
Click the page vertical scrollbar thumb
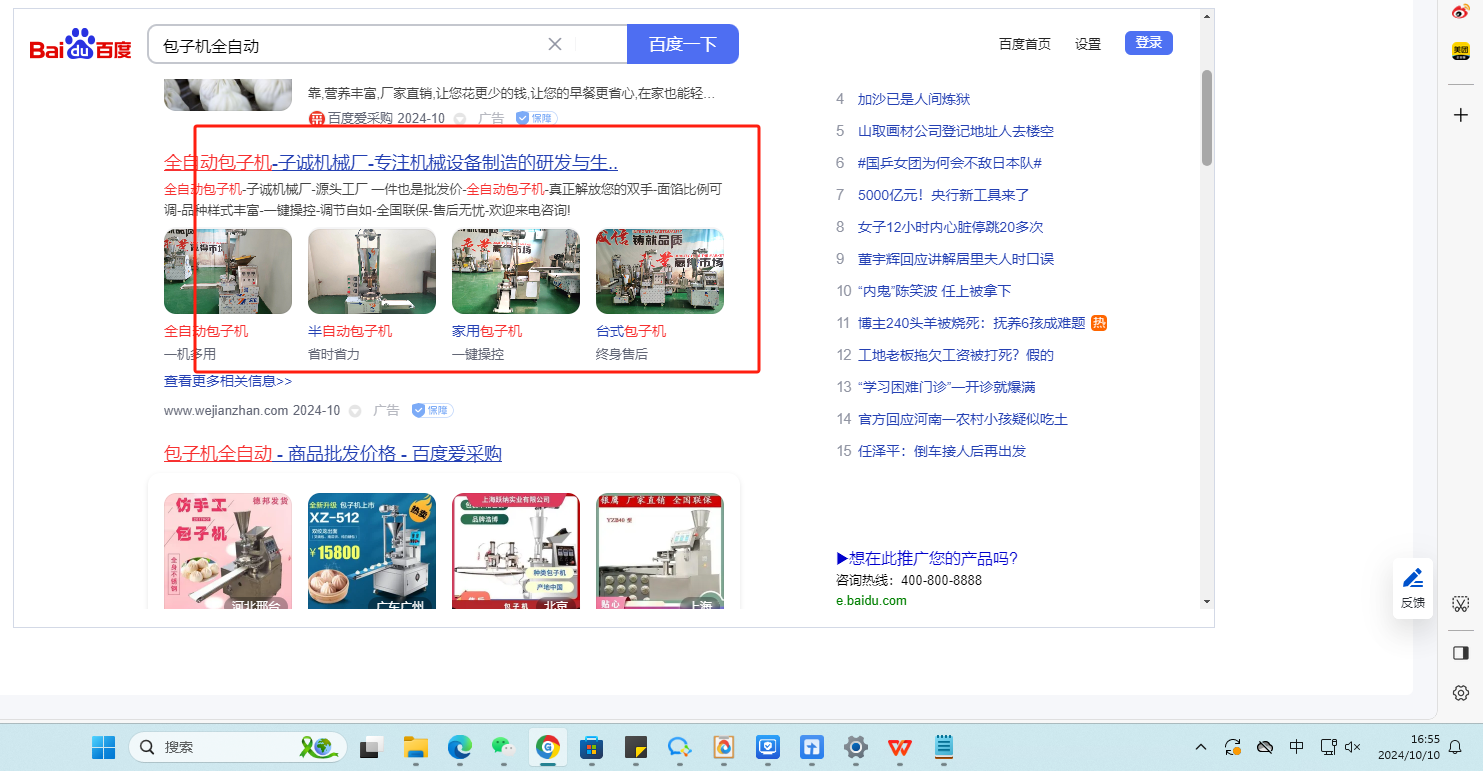pos(1207,118)
